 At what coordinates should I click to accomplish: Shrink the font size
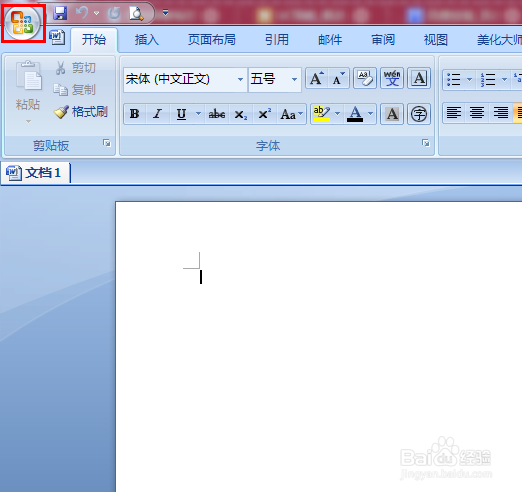(x=339, y=78)
